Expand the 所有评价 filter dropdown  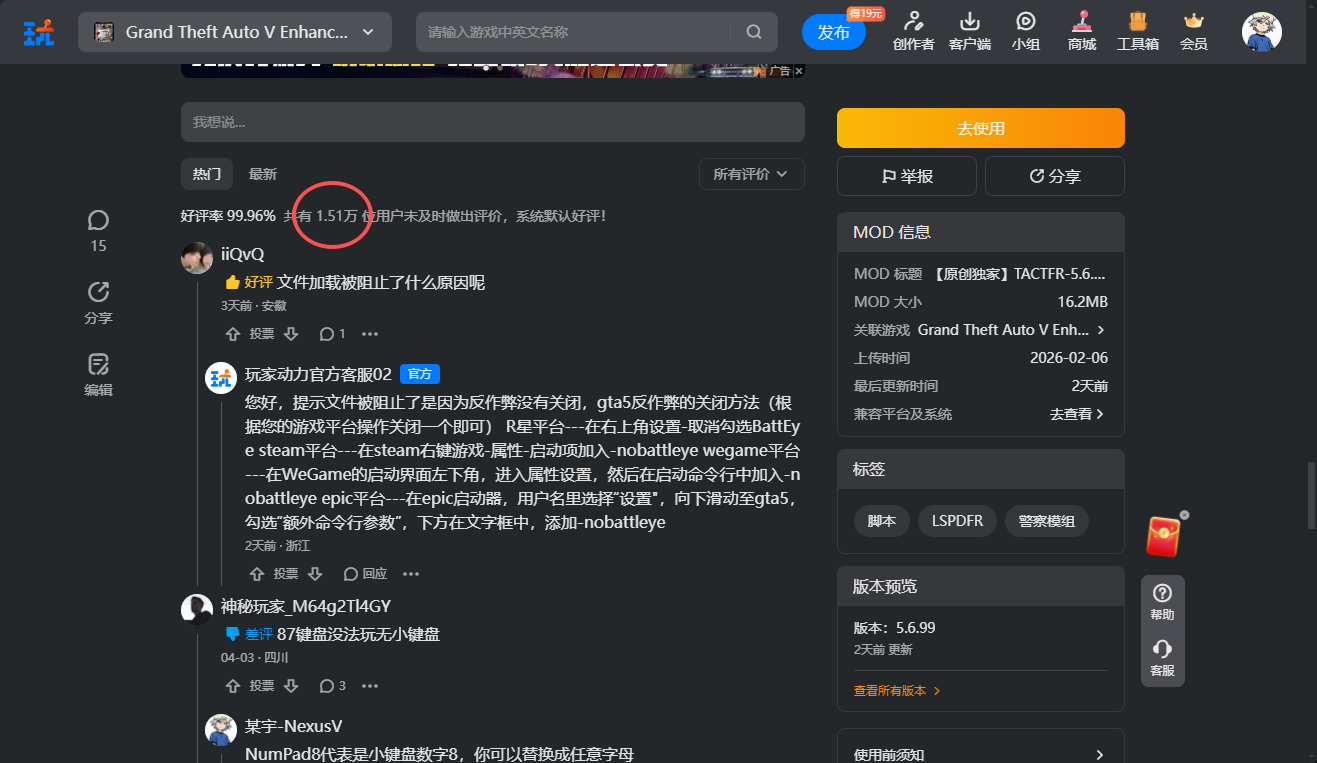[x=751, y=174]
